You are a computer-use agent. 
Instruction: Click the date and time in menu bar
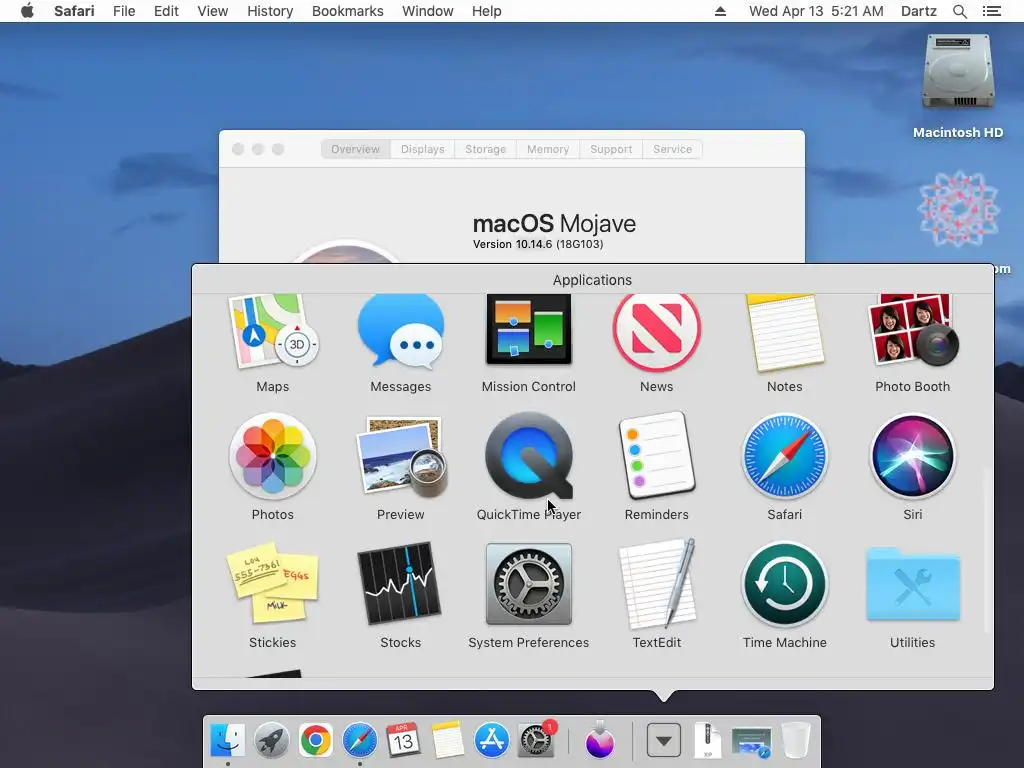[816, 11]
